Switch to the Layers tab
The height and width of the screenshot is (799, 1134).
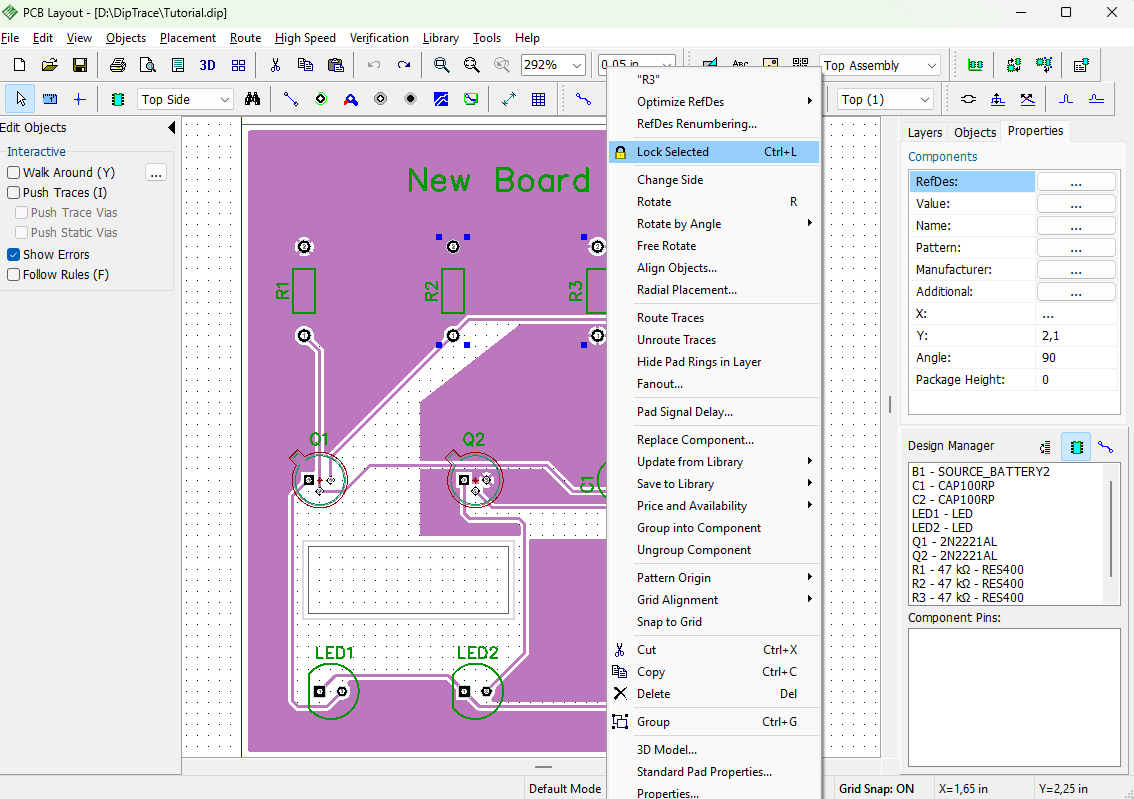924,132
